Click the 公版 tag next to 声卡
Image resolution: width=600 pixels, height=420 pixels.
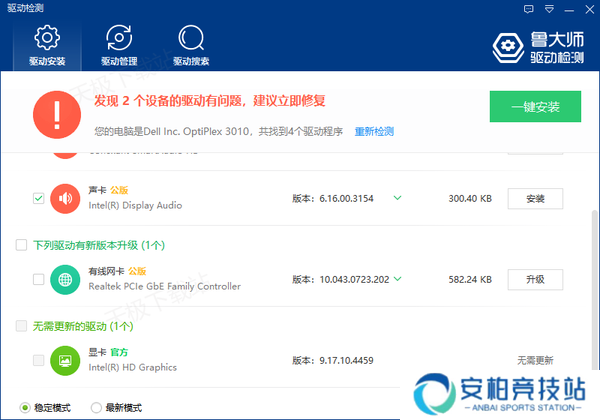tap(119, 190)
